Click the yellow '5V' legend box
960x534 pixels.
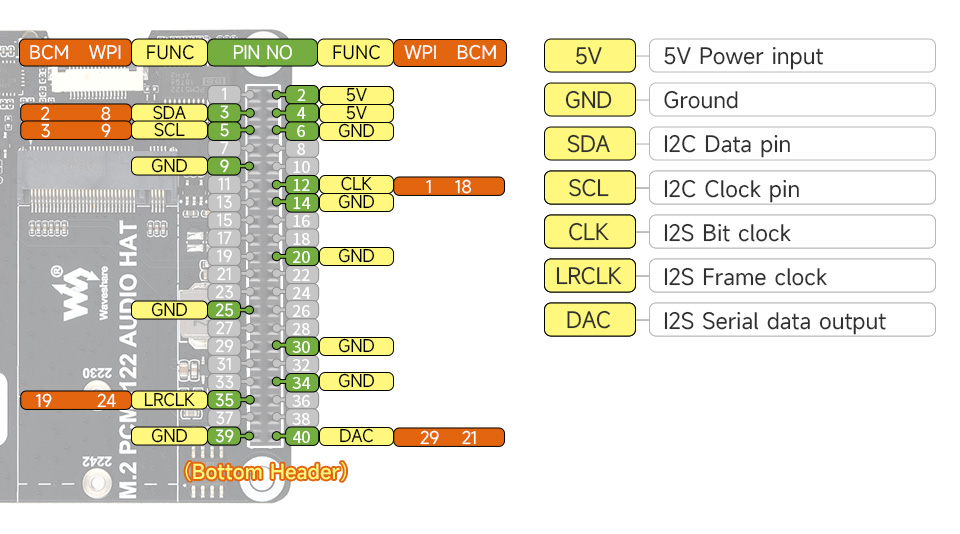click(590, 56)
